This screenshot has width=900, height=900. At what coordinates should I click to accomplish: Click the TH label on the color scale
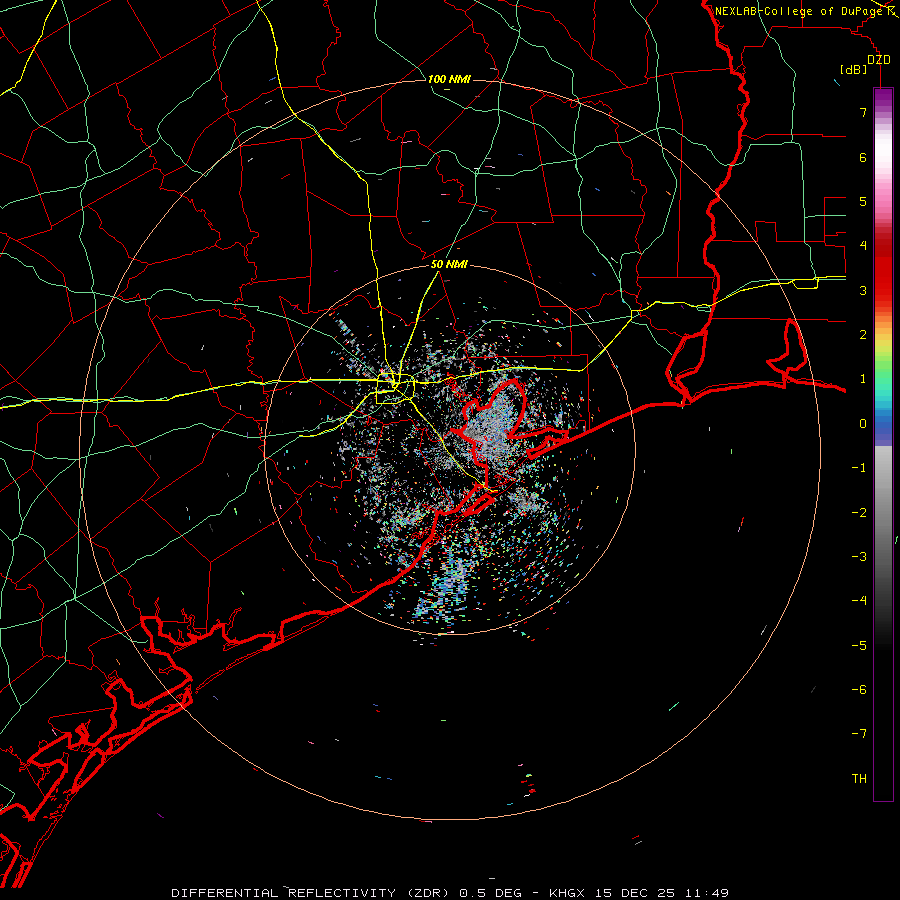click(x=859, y=779)
